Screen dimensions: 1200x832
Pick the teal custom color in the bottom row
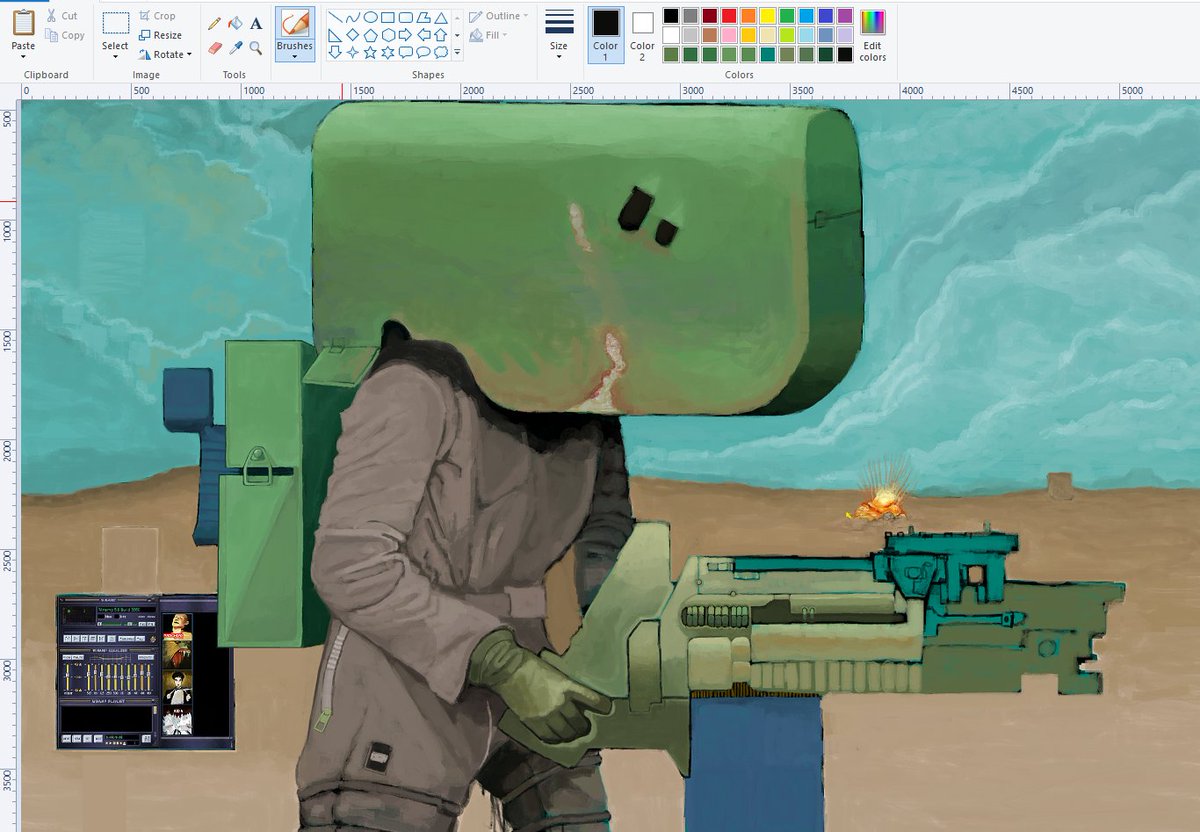[768, 54]
